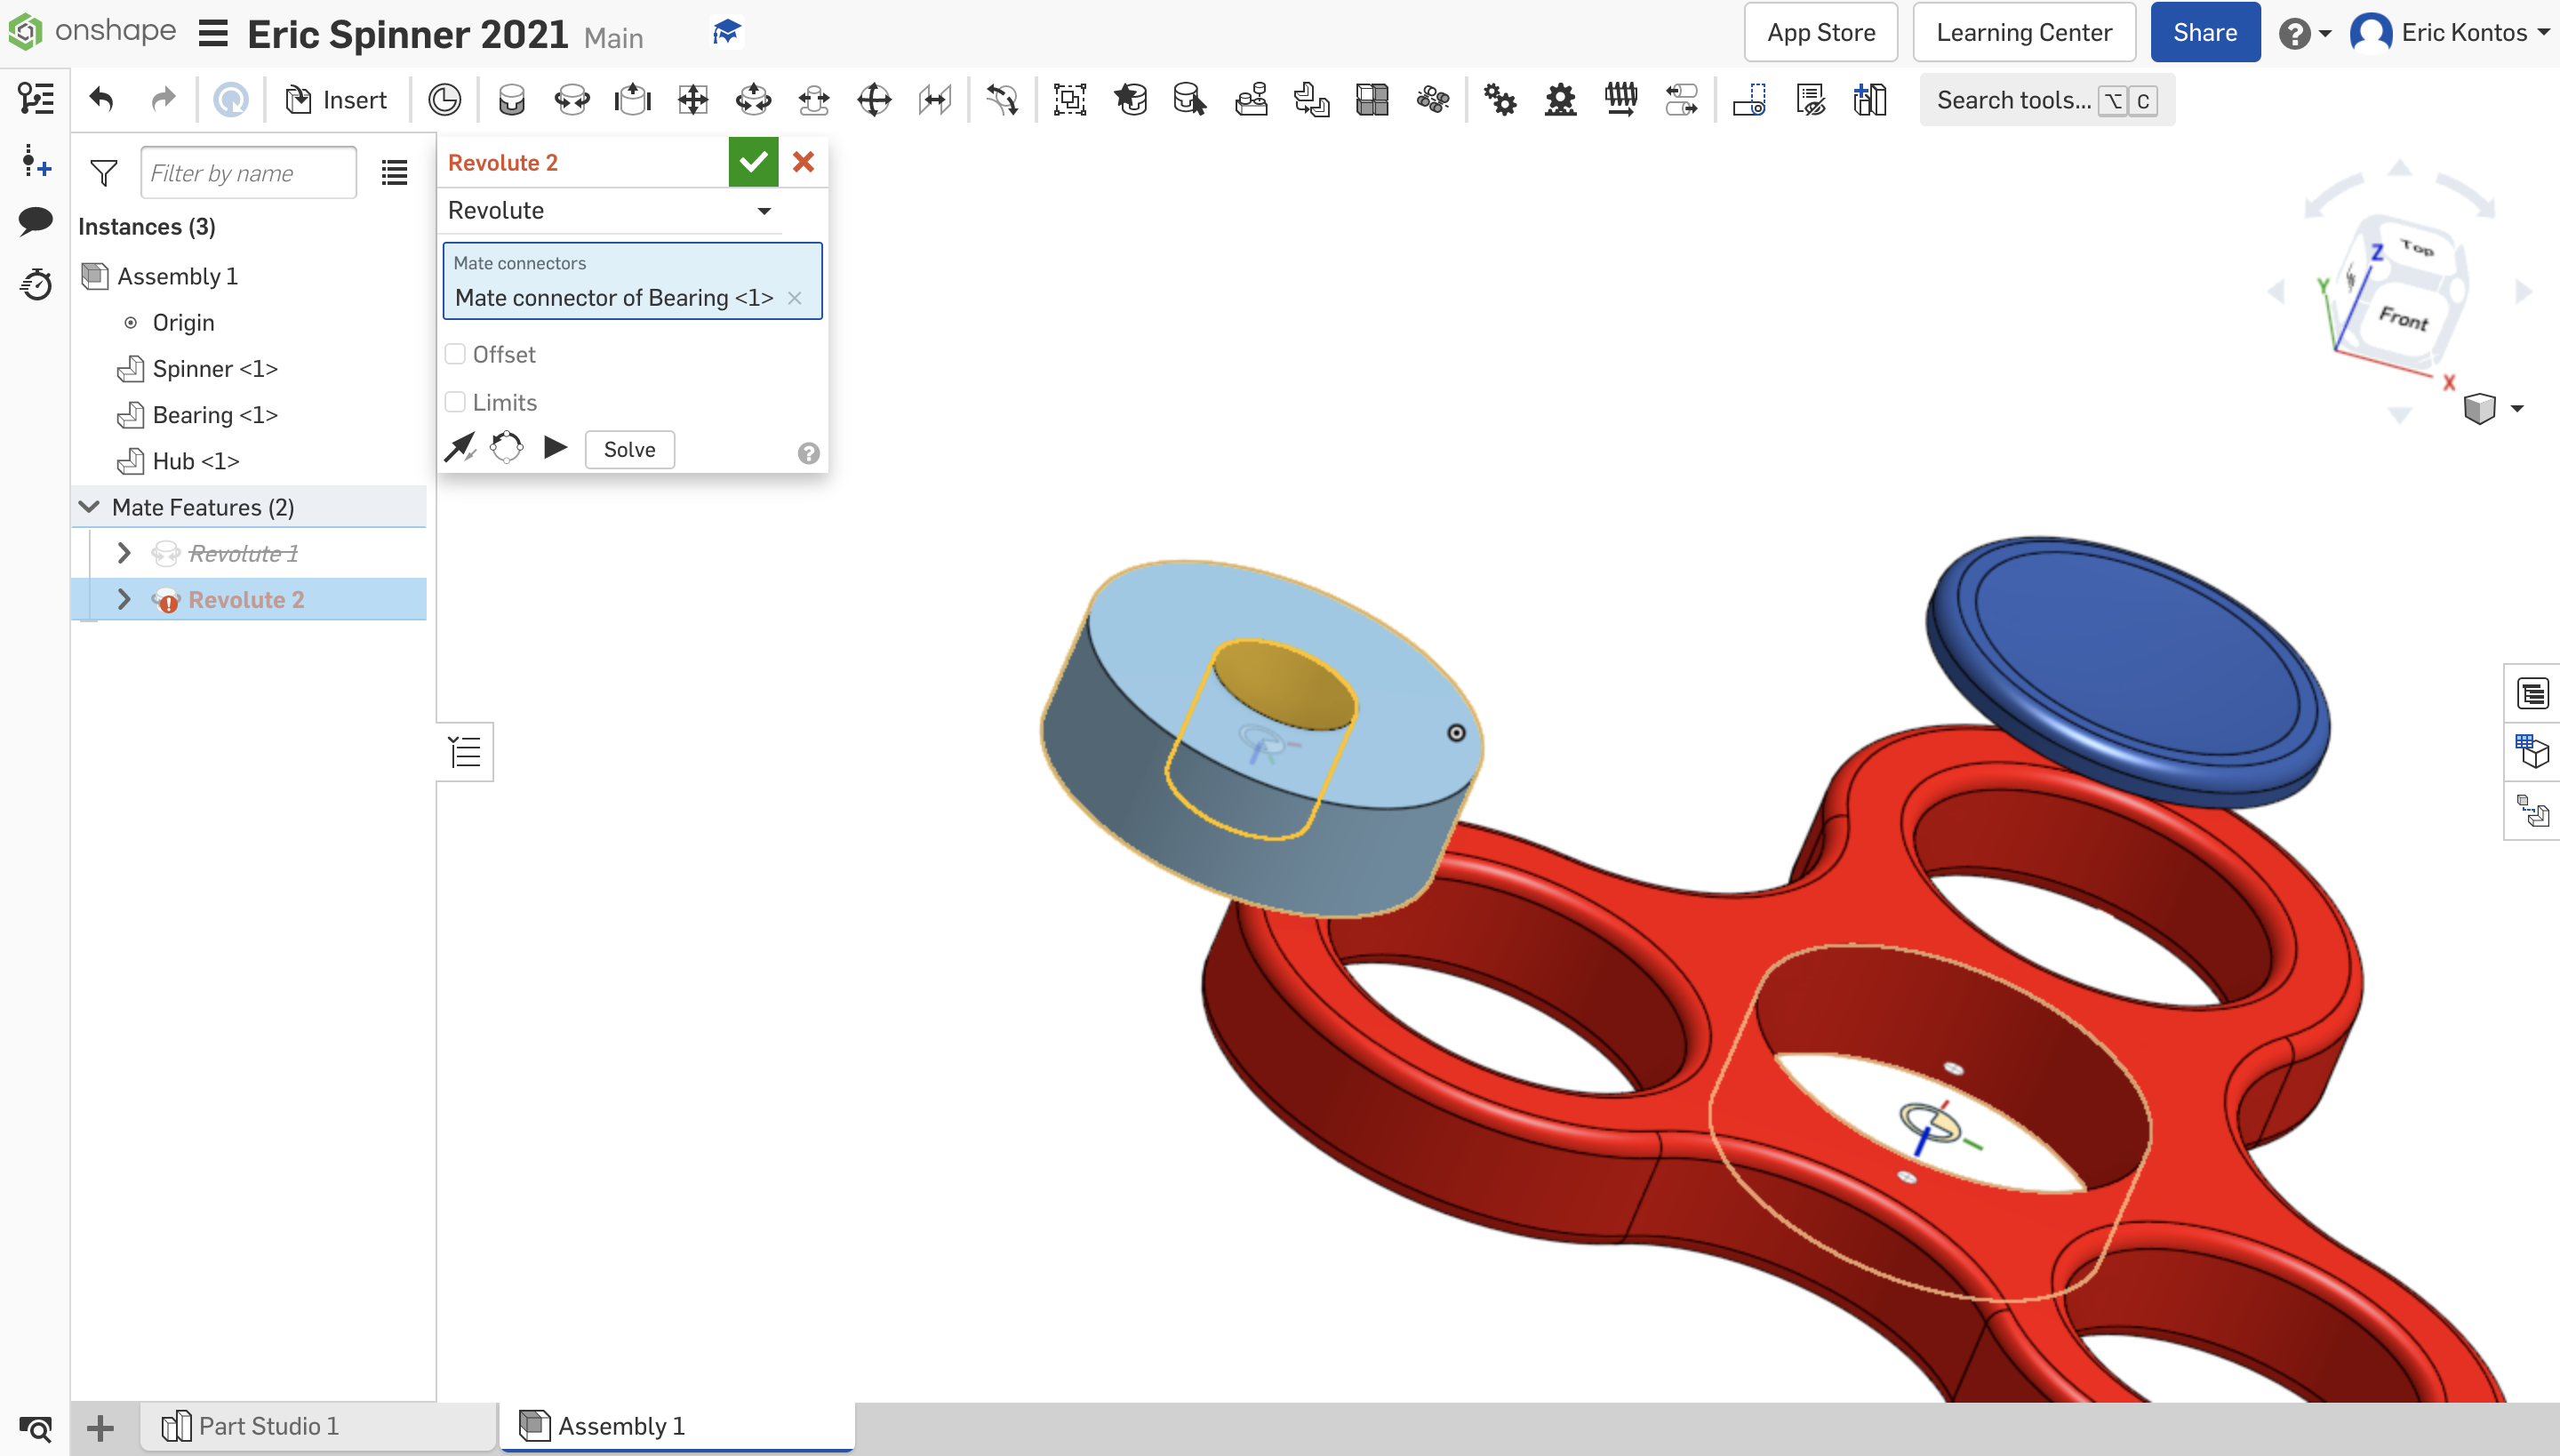
Task: Expand the Revolute 1 mate feature
Action: 123,554
